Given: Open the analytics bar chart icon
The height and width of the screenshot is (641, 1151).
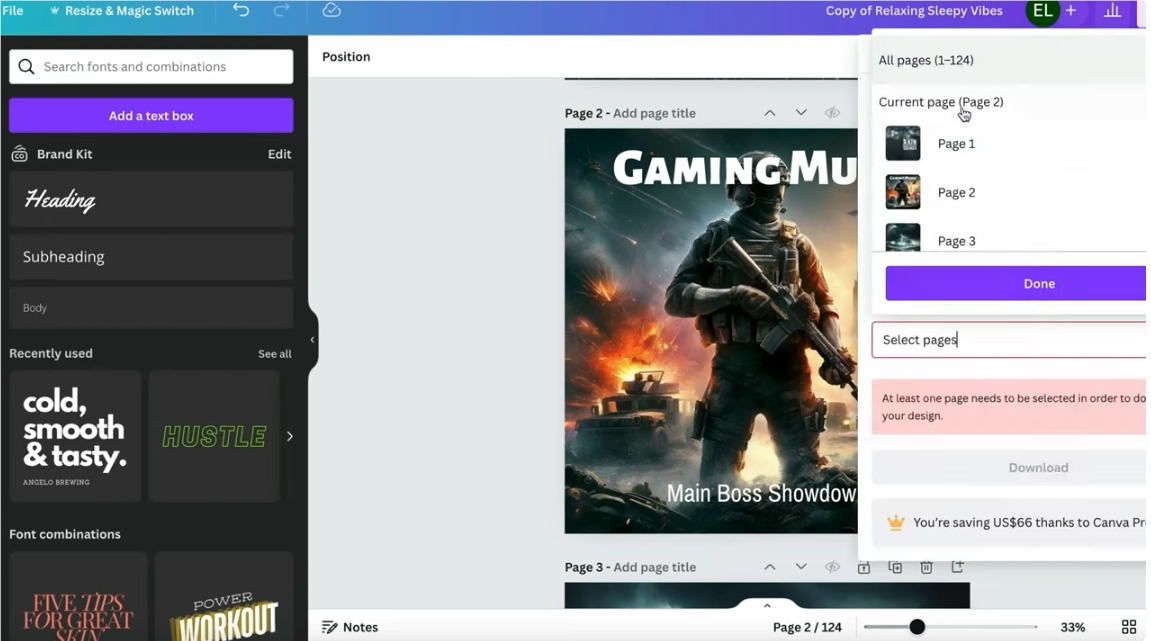Looking at the screenshot, I should coord(1112,11).
